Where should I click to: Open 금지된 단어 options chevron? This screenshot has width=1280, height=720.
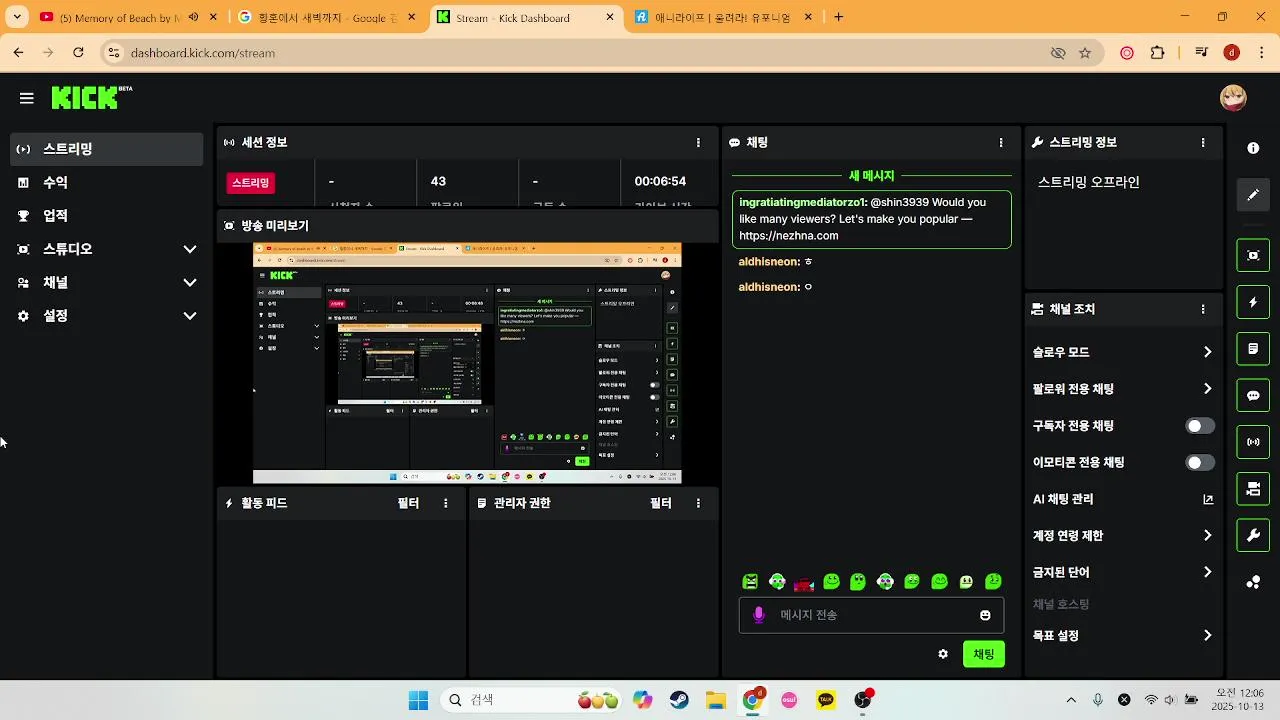(x=1207, y=573)
